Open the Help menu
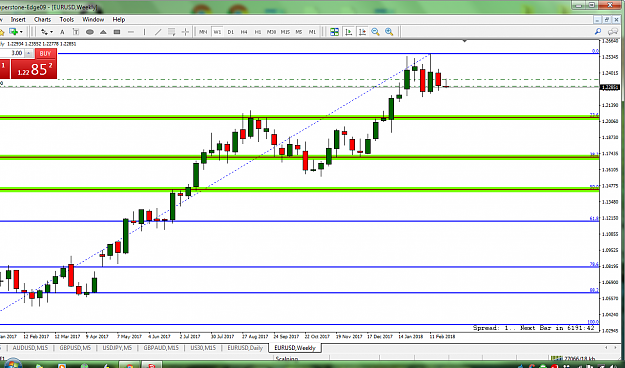 click(118, 19)
